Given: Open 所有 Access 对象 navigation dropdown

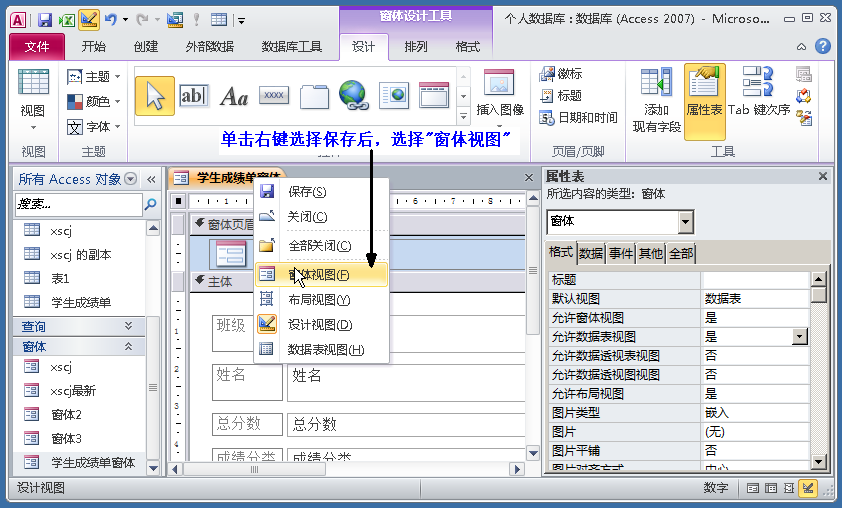Looking at the screenshot, I should [130, 178].
